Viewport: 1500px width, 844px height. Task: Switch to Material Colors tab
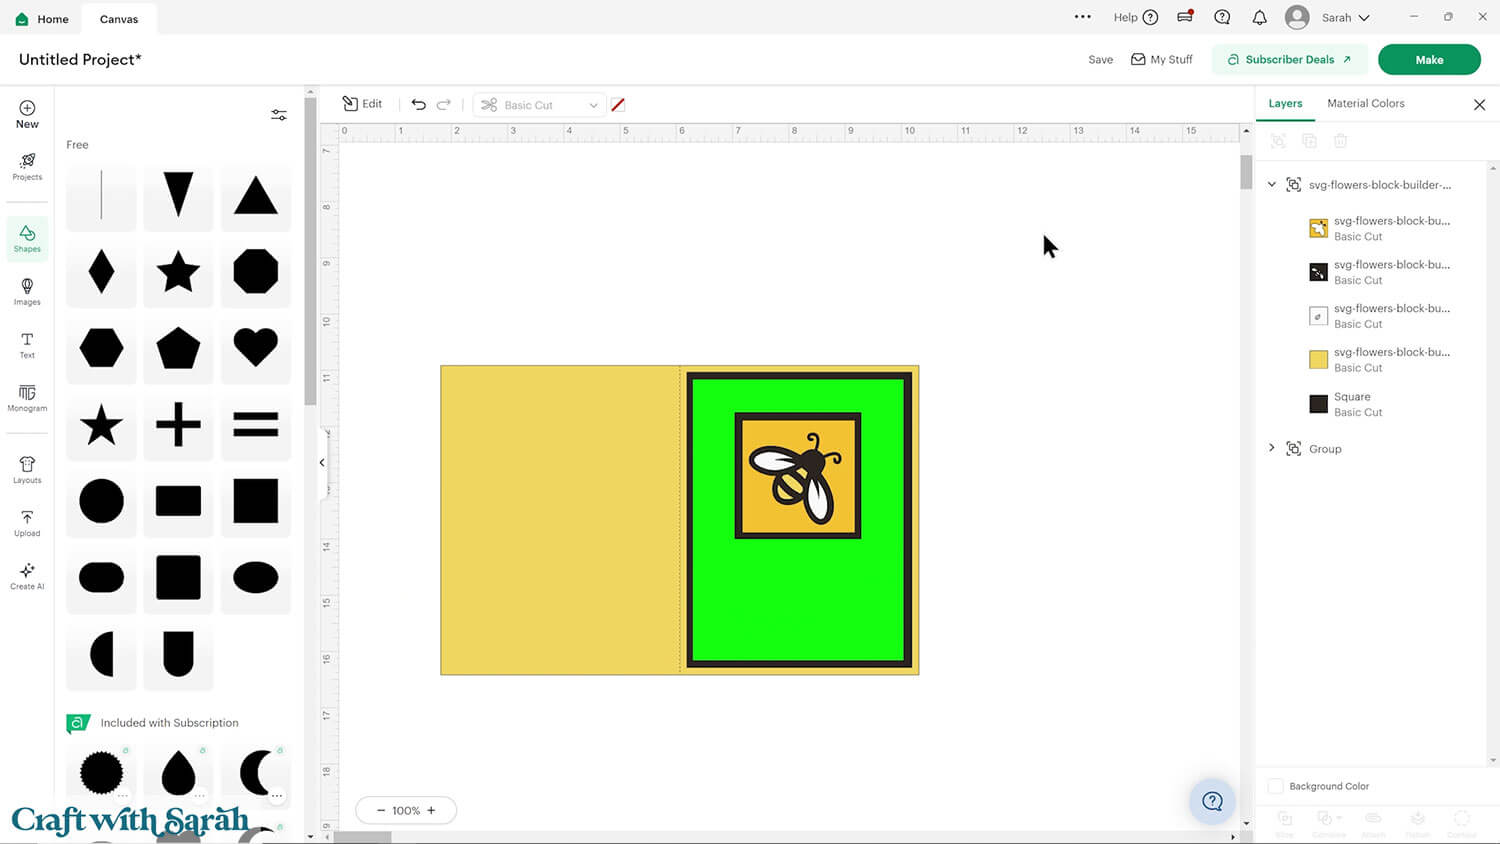[x=1365, y=104]
